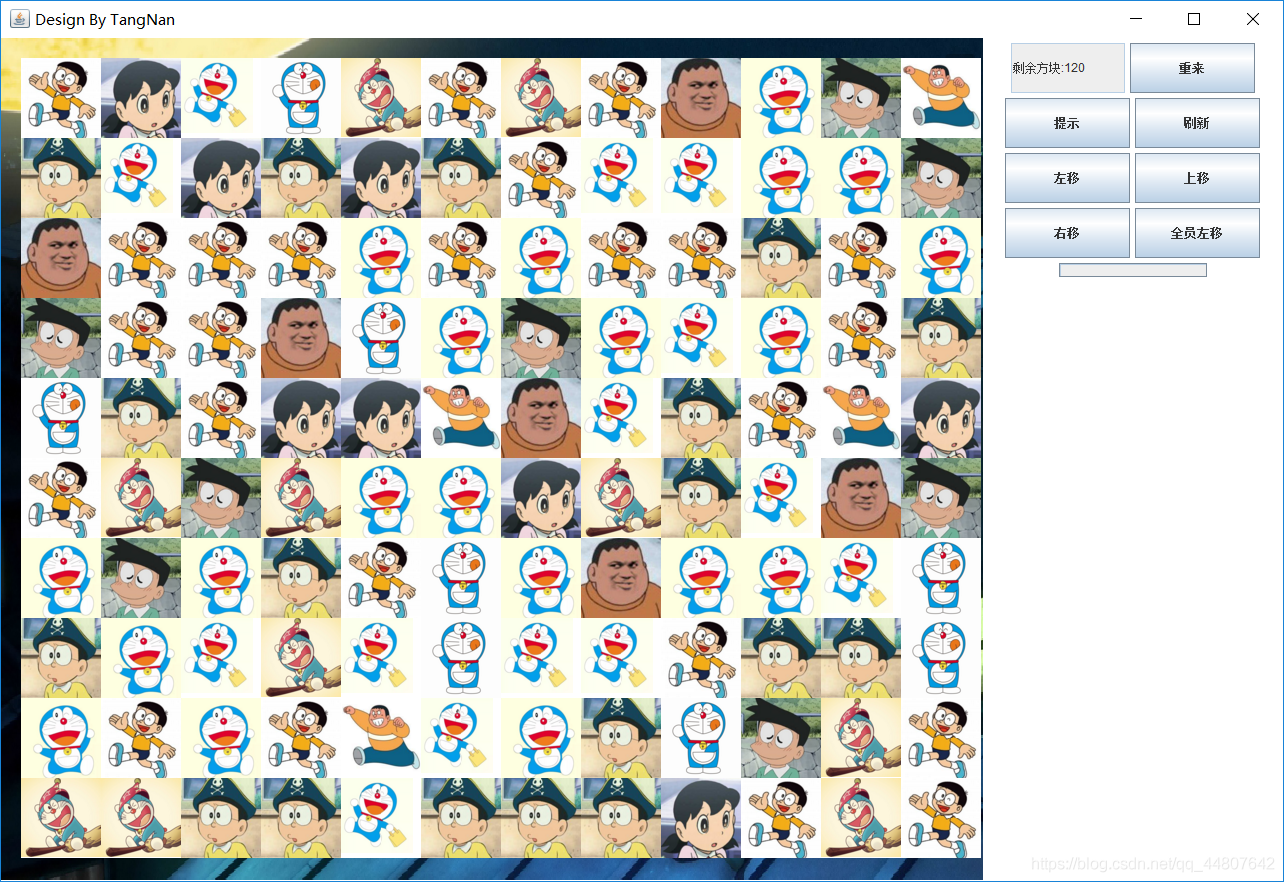Select the Suneo tile in the second row
Screen dimensions: 1284x882
[x=941, y=178]
